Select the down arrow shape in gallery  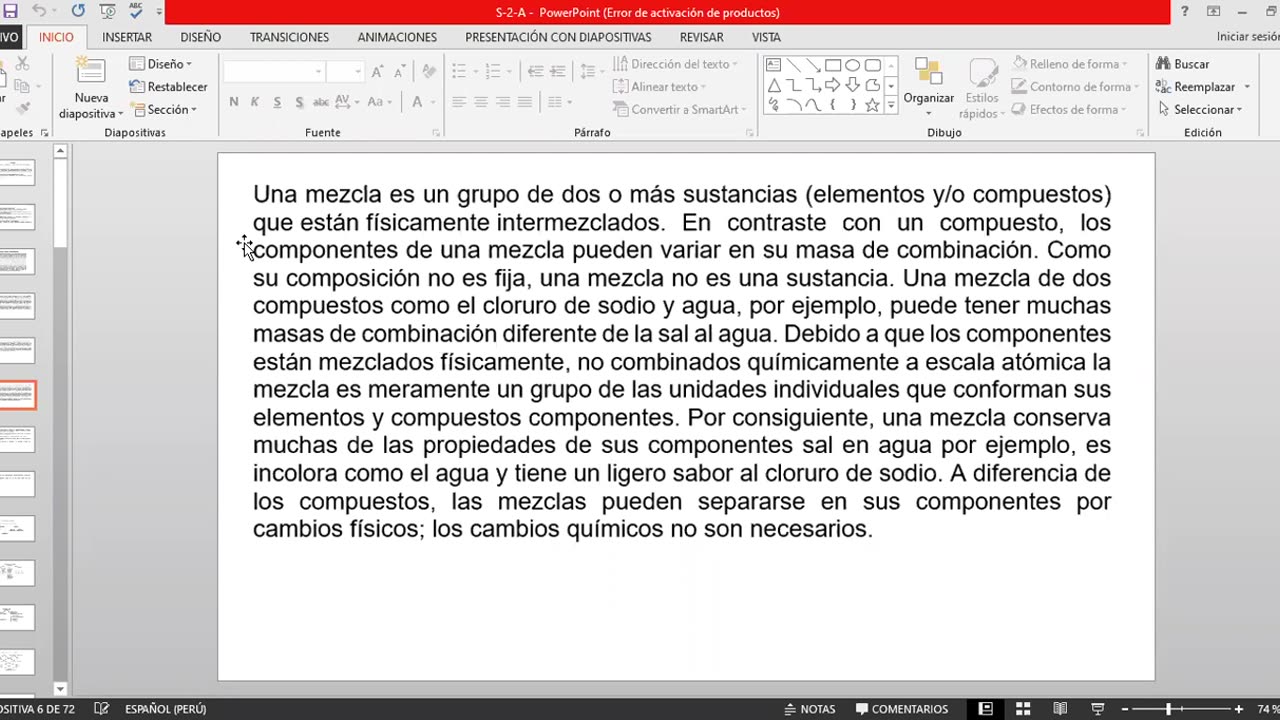[852, 85]
